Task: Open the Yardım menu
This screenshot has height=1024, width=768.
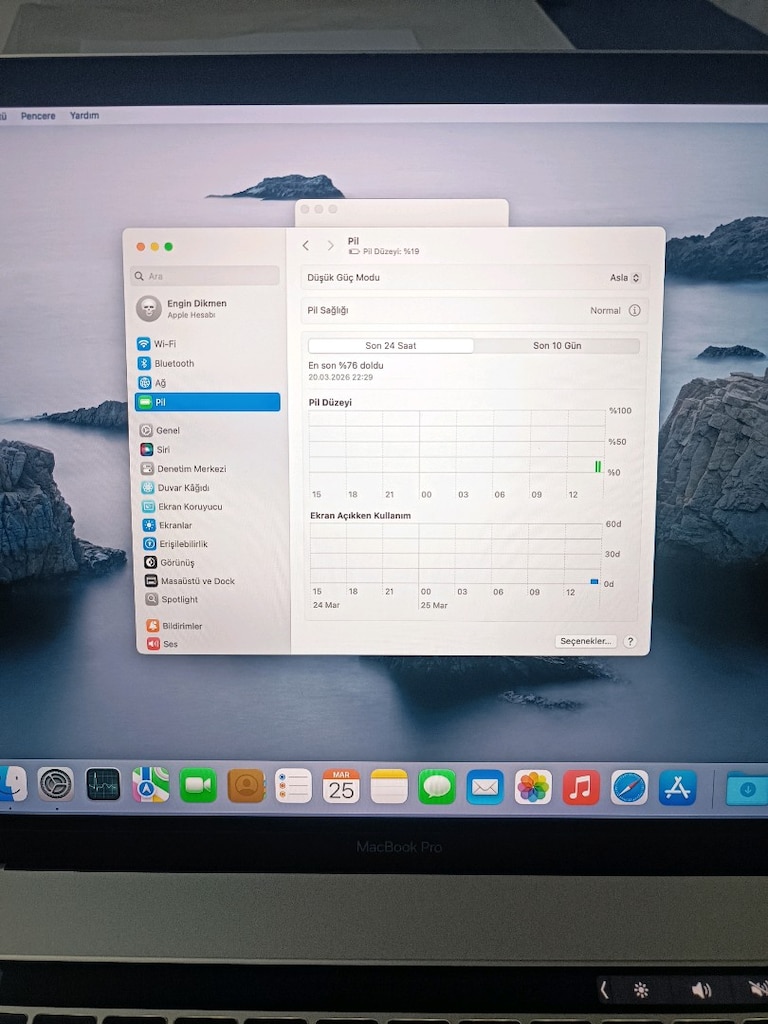Action: coord(84,115)
